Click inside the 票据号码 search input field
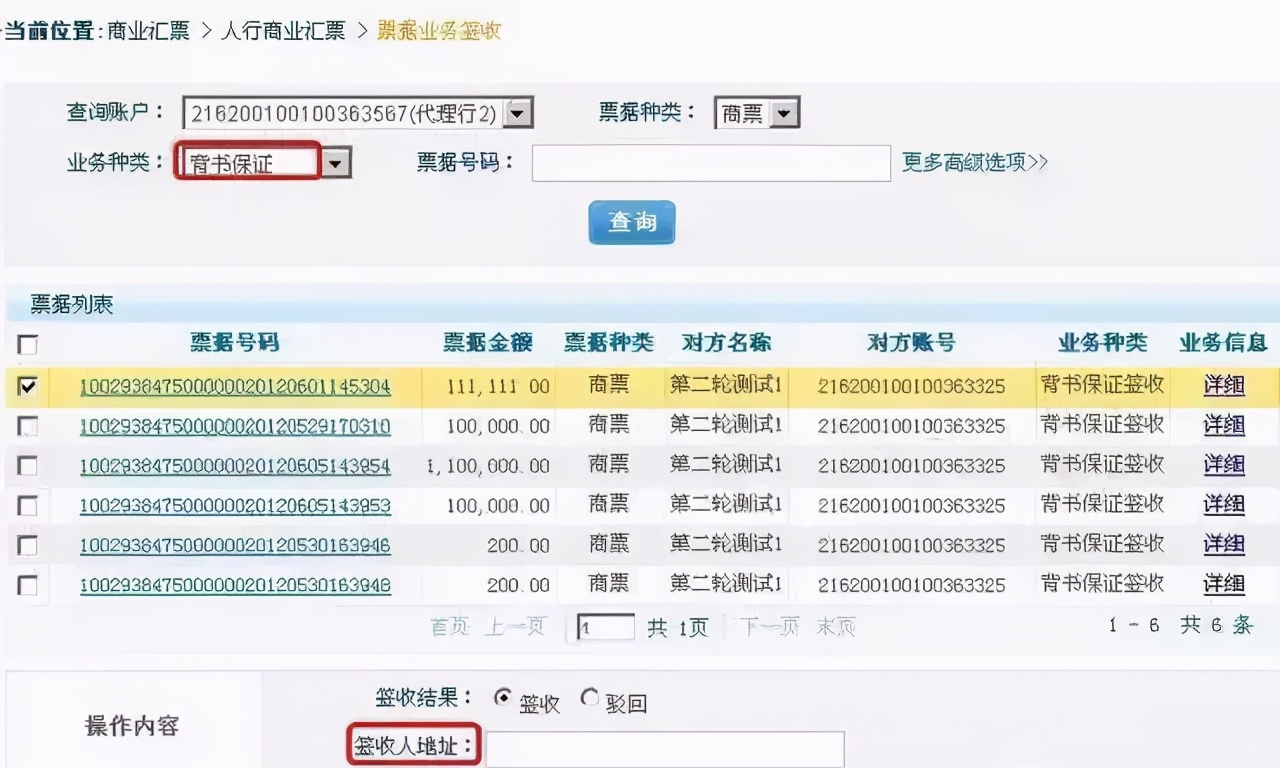This screenshot has width=1280, height=768. click(x=710, y=163)
